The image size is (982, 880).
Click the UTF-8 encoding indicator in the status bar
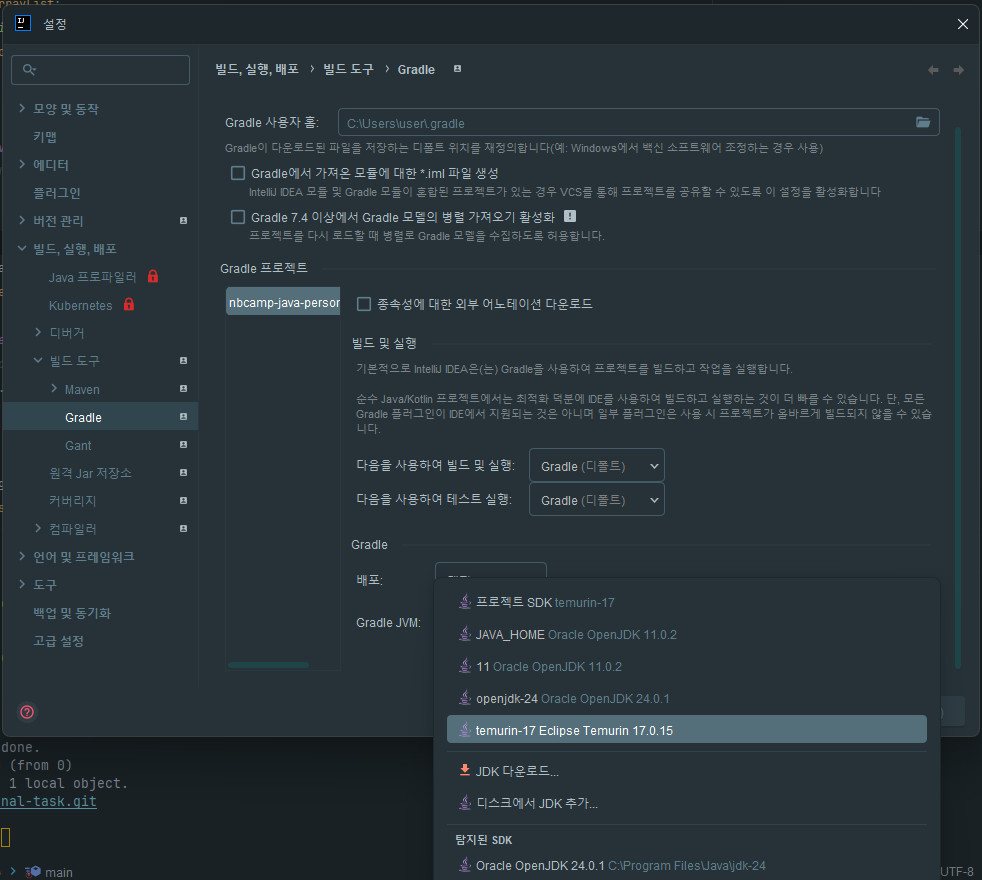[956, 871]
